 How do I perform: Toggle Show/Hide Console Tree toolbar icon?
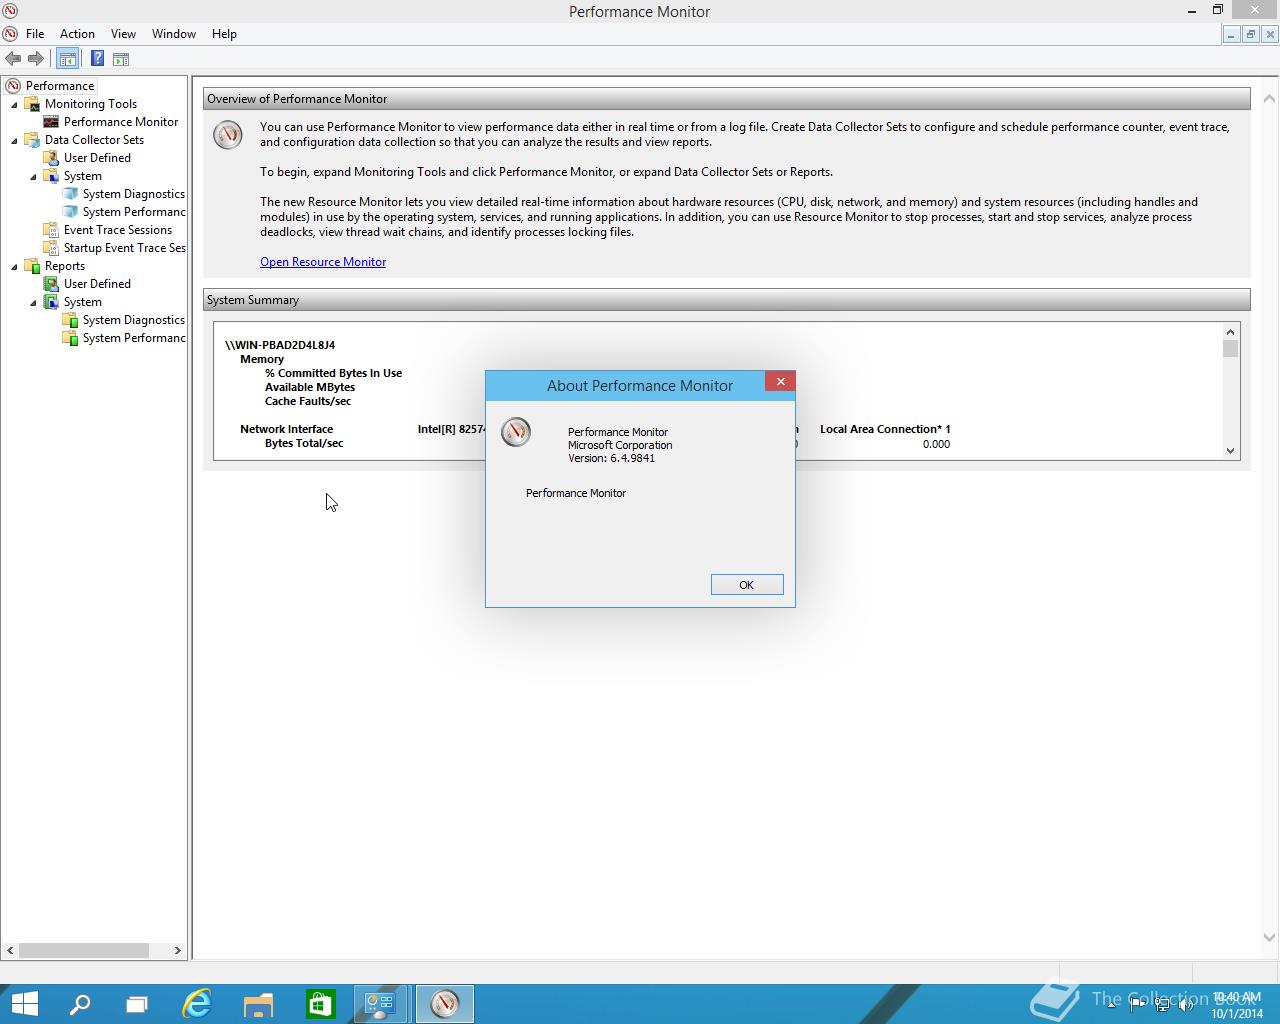tap(67, 59)
